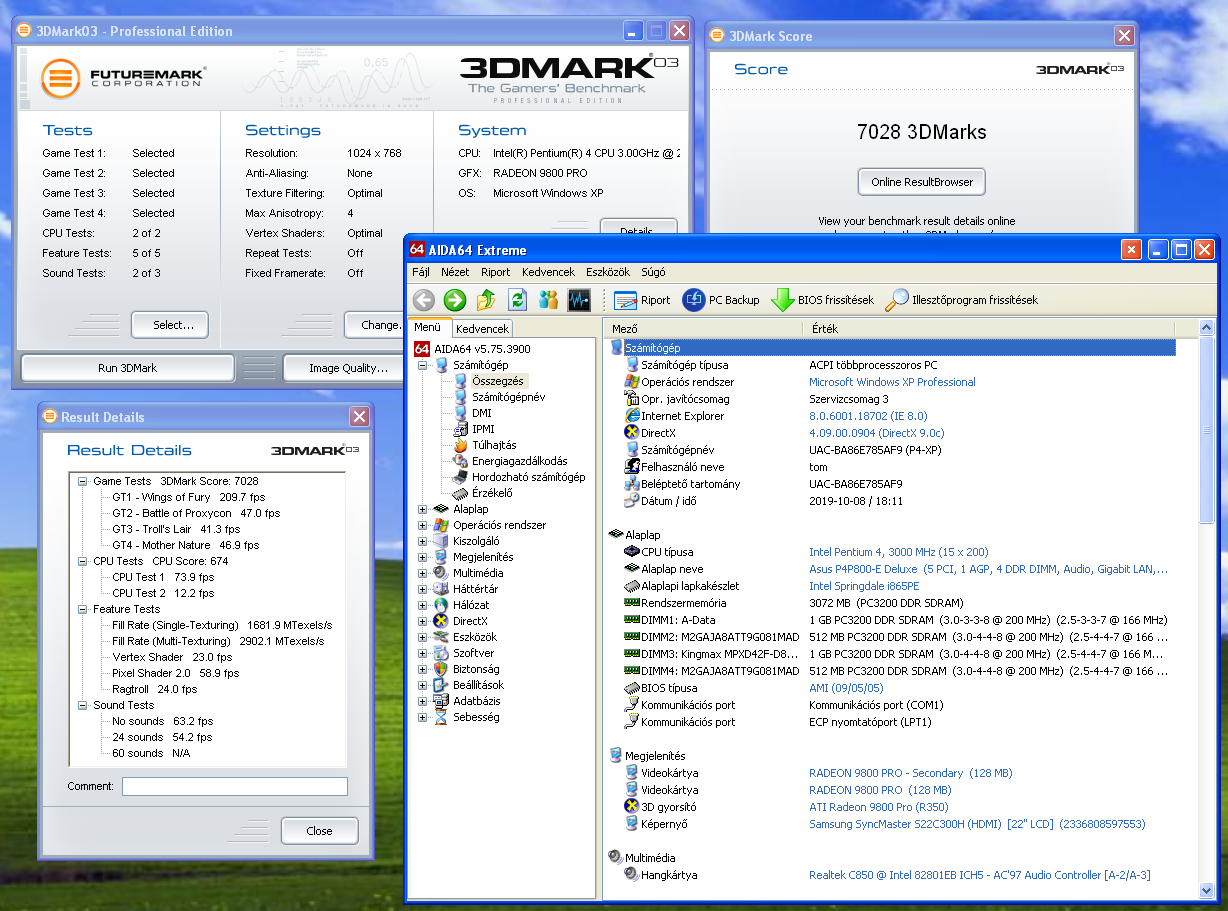Expand the Kiszolgáló tree node
This screenshot has height=911, width=1228.
[422, 541]
